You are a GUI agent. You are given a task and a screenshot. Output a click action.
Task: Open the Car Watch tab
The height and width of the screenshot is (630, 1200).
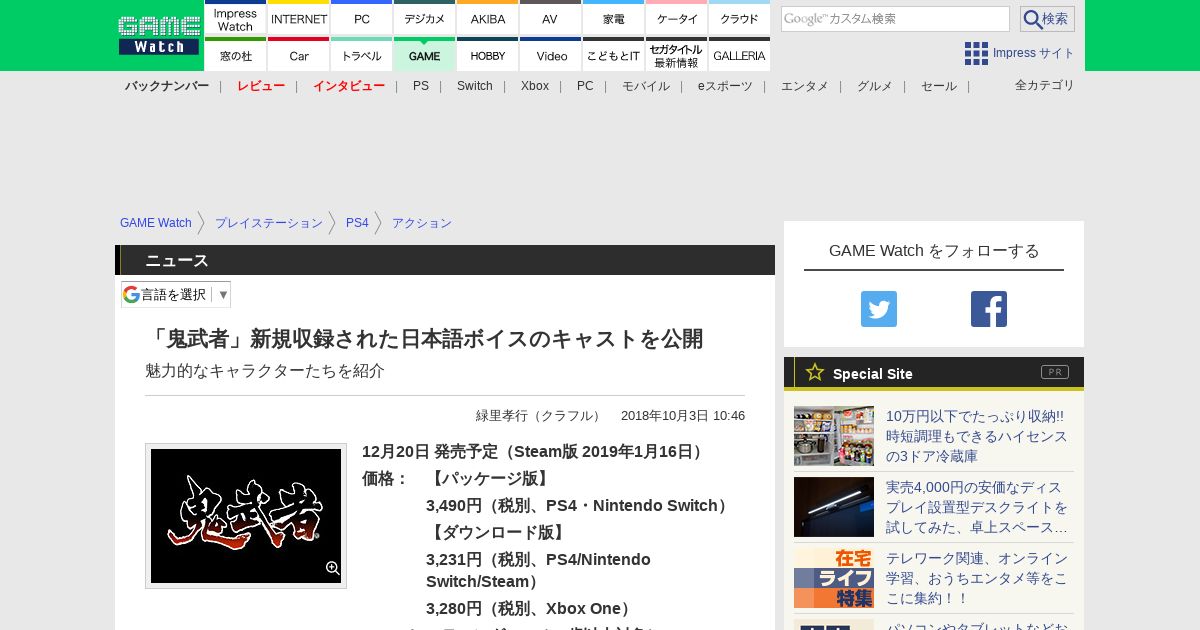tap(298, 54)
